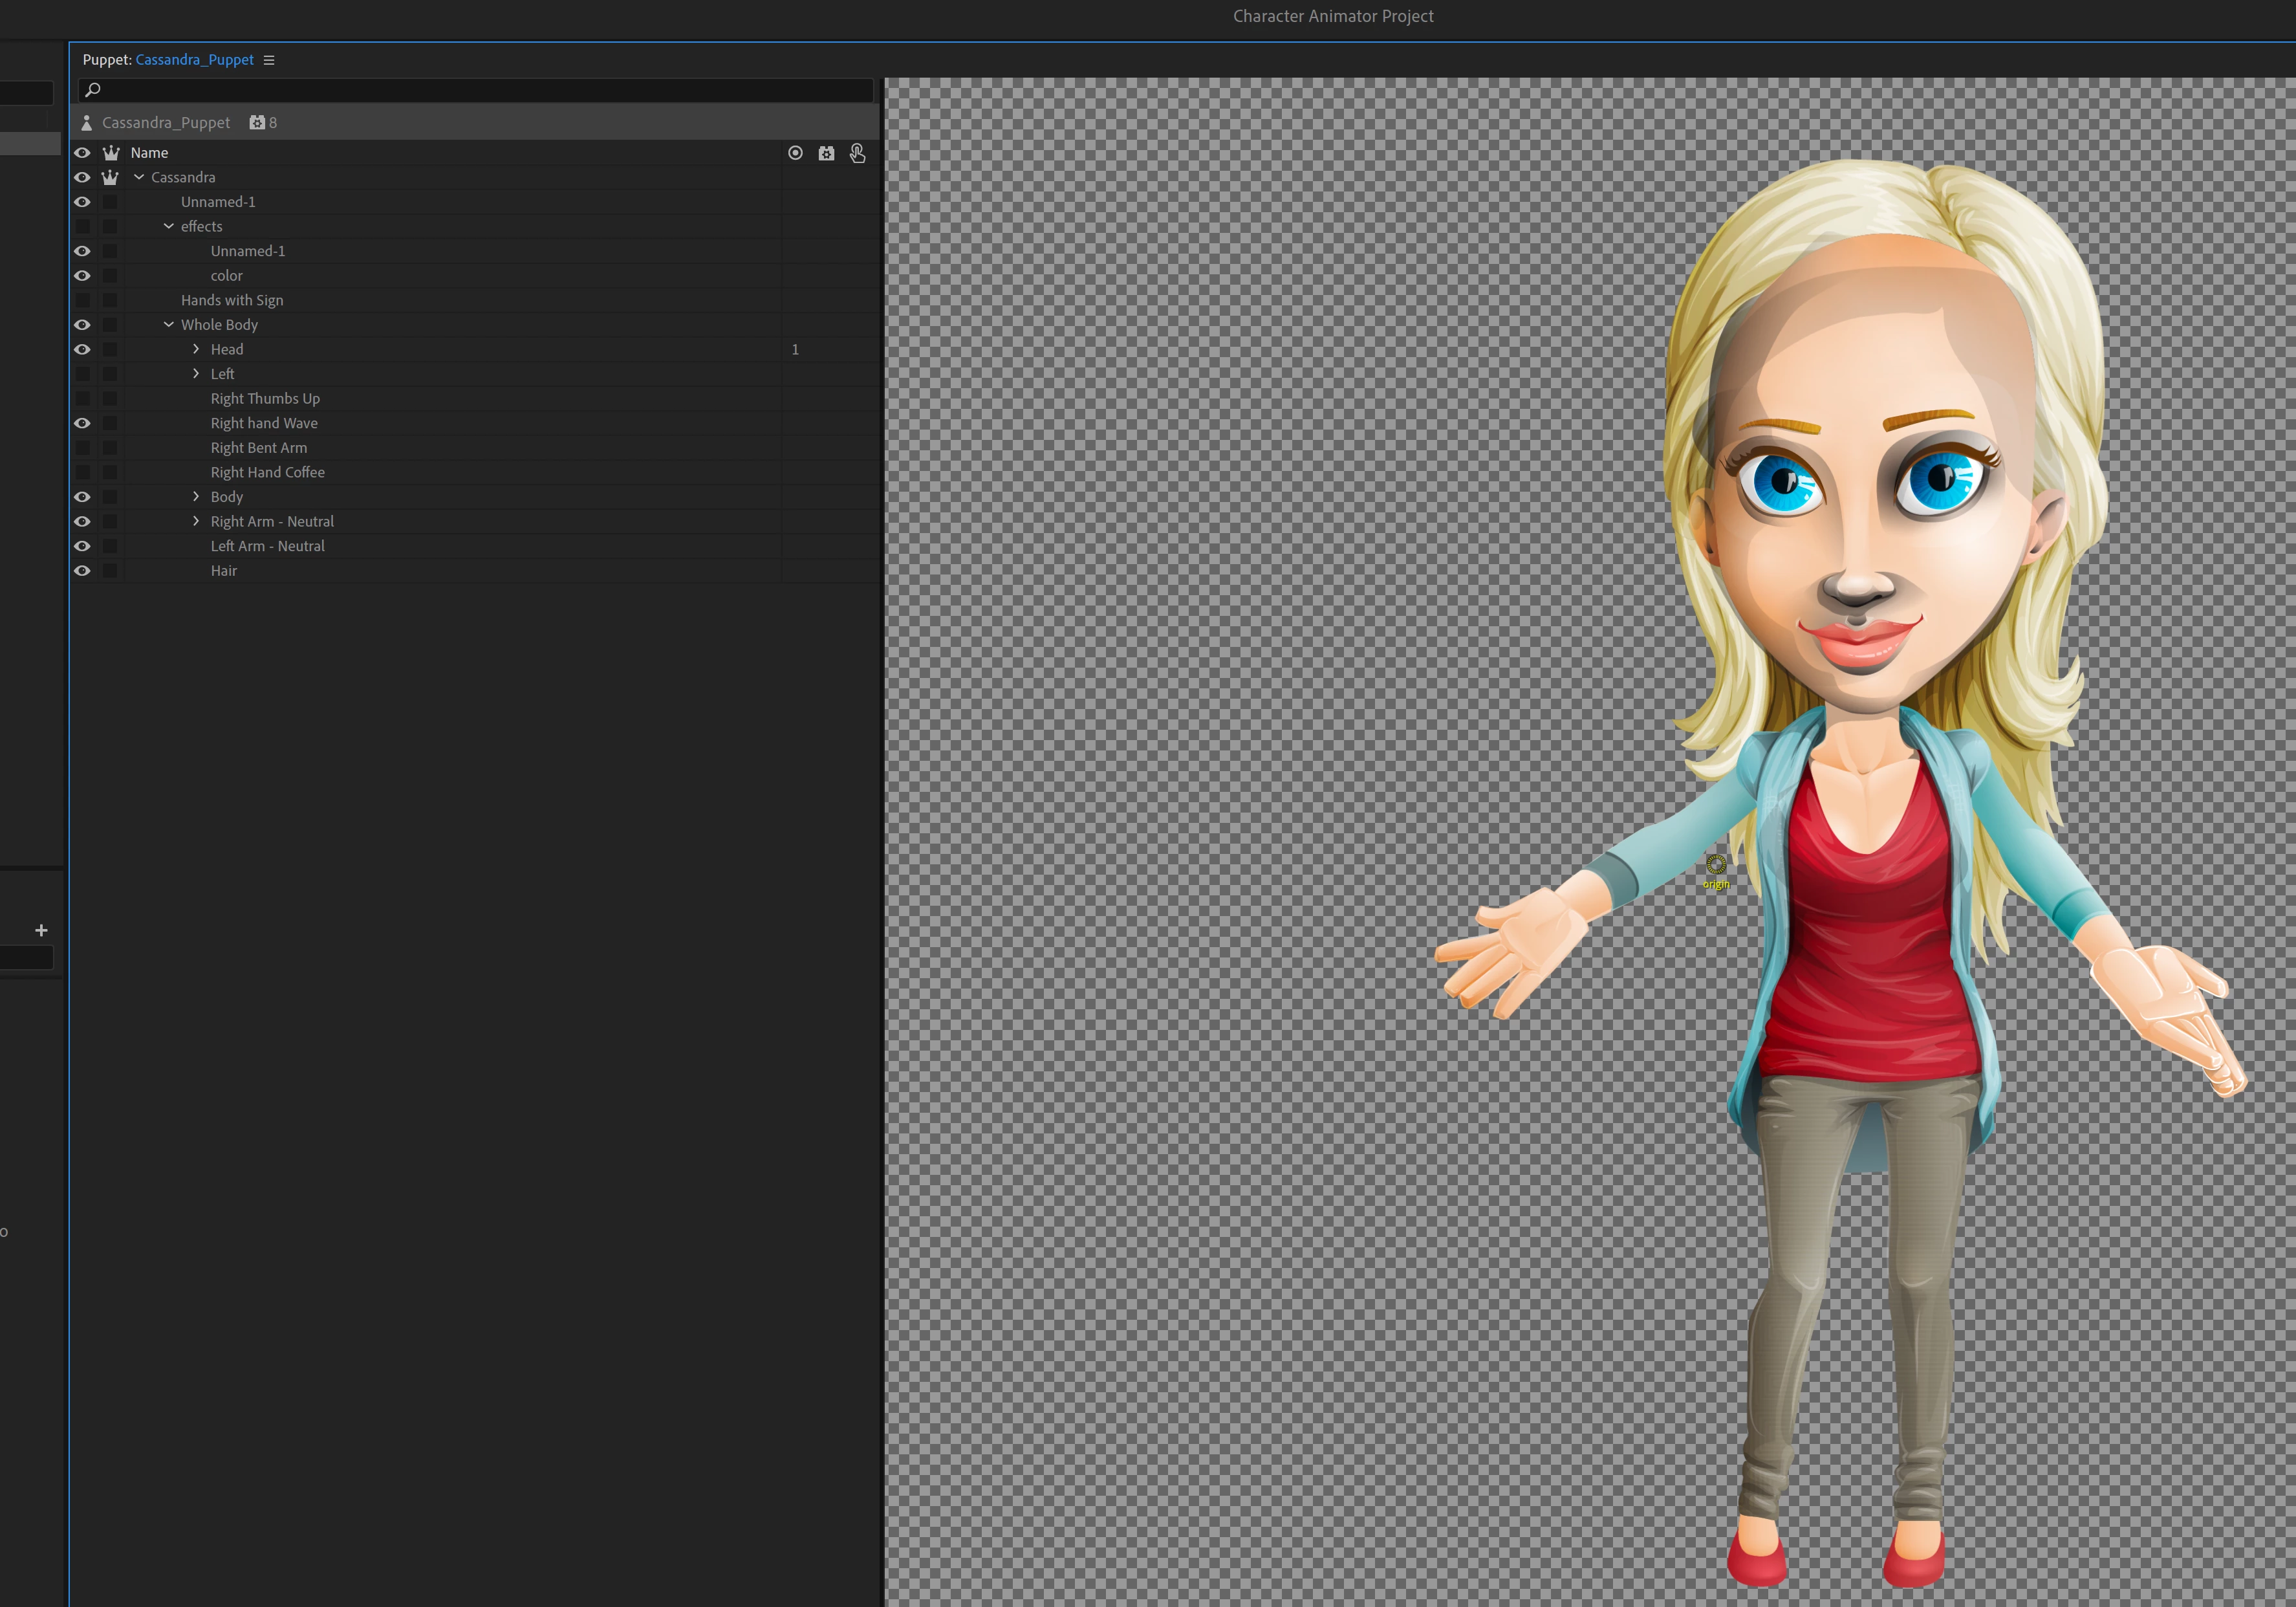
Task: Click the crown icon on Cassandra row
Action: point(111,177)
